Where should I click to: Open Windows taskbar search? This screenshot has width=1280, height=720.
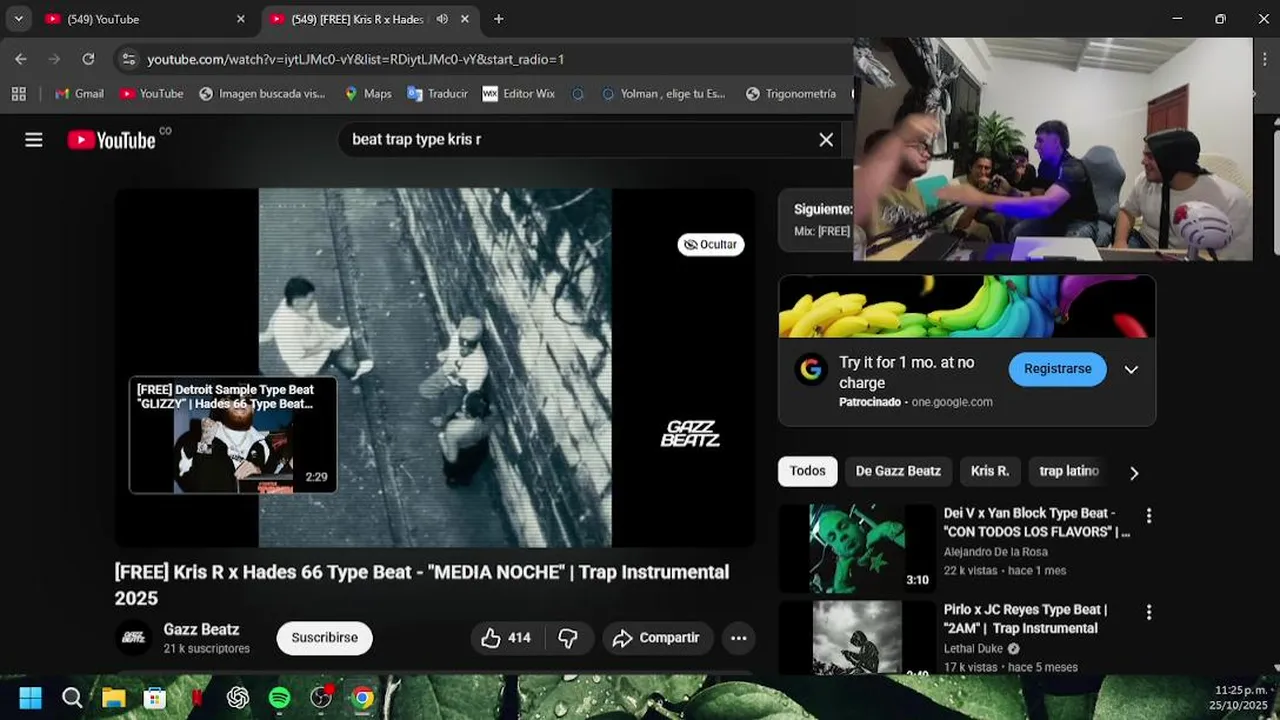[x=72, y=698]
